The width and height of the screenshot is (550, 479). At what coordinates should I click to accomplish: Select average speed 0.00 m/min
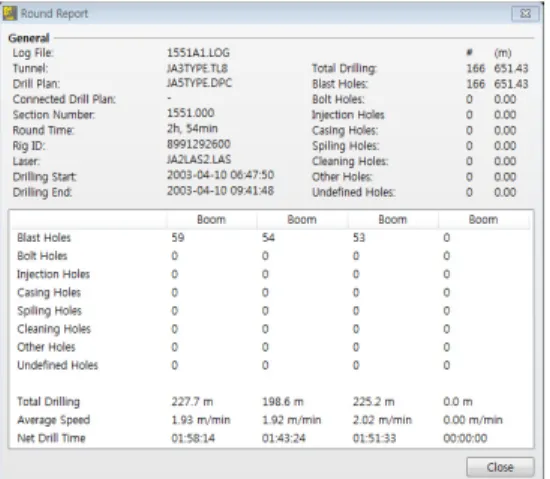pyautogui.click(x=473, y=420)
